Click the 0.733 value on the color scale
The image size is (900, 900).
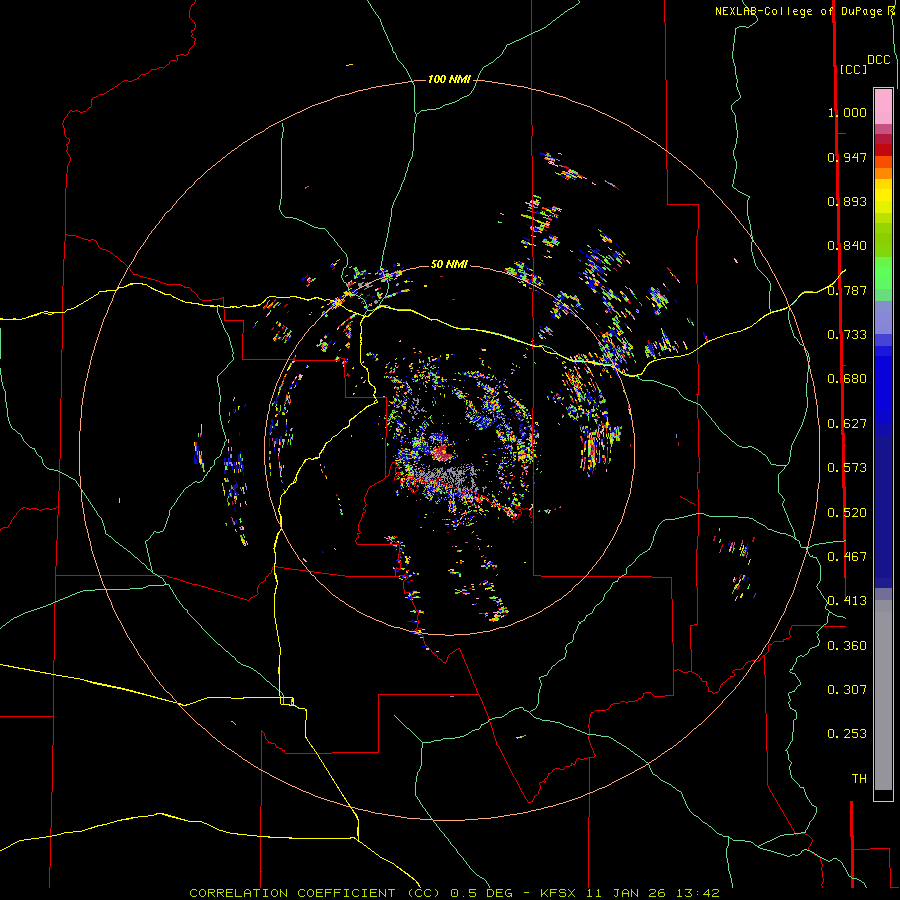[x=847, y=335]
